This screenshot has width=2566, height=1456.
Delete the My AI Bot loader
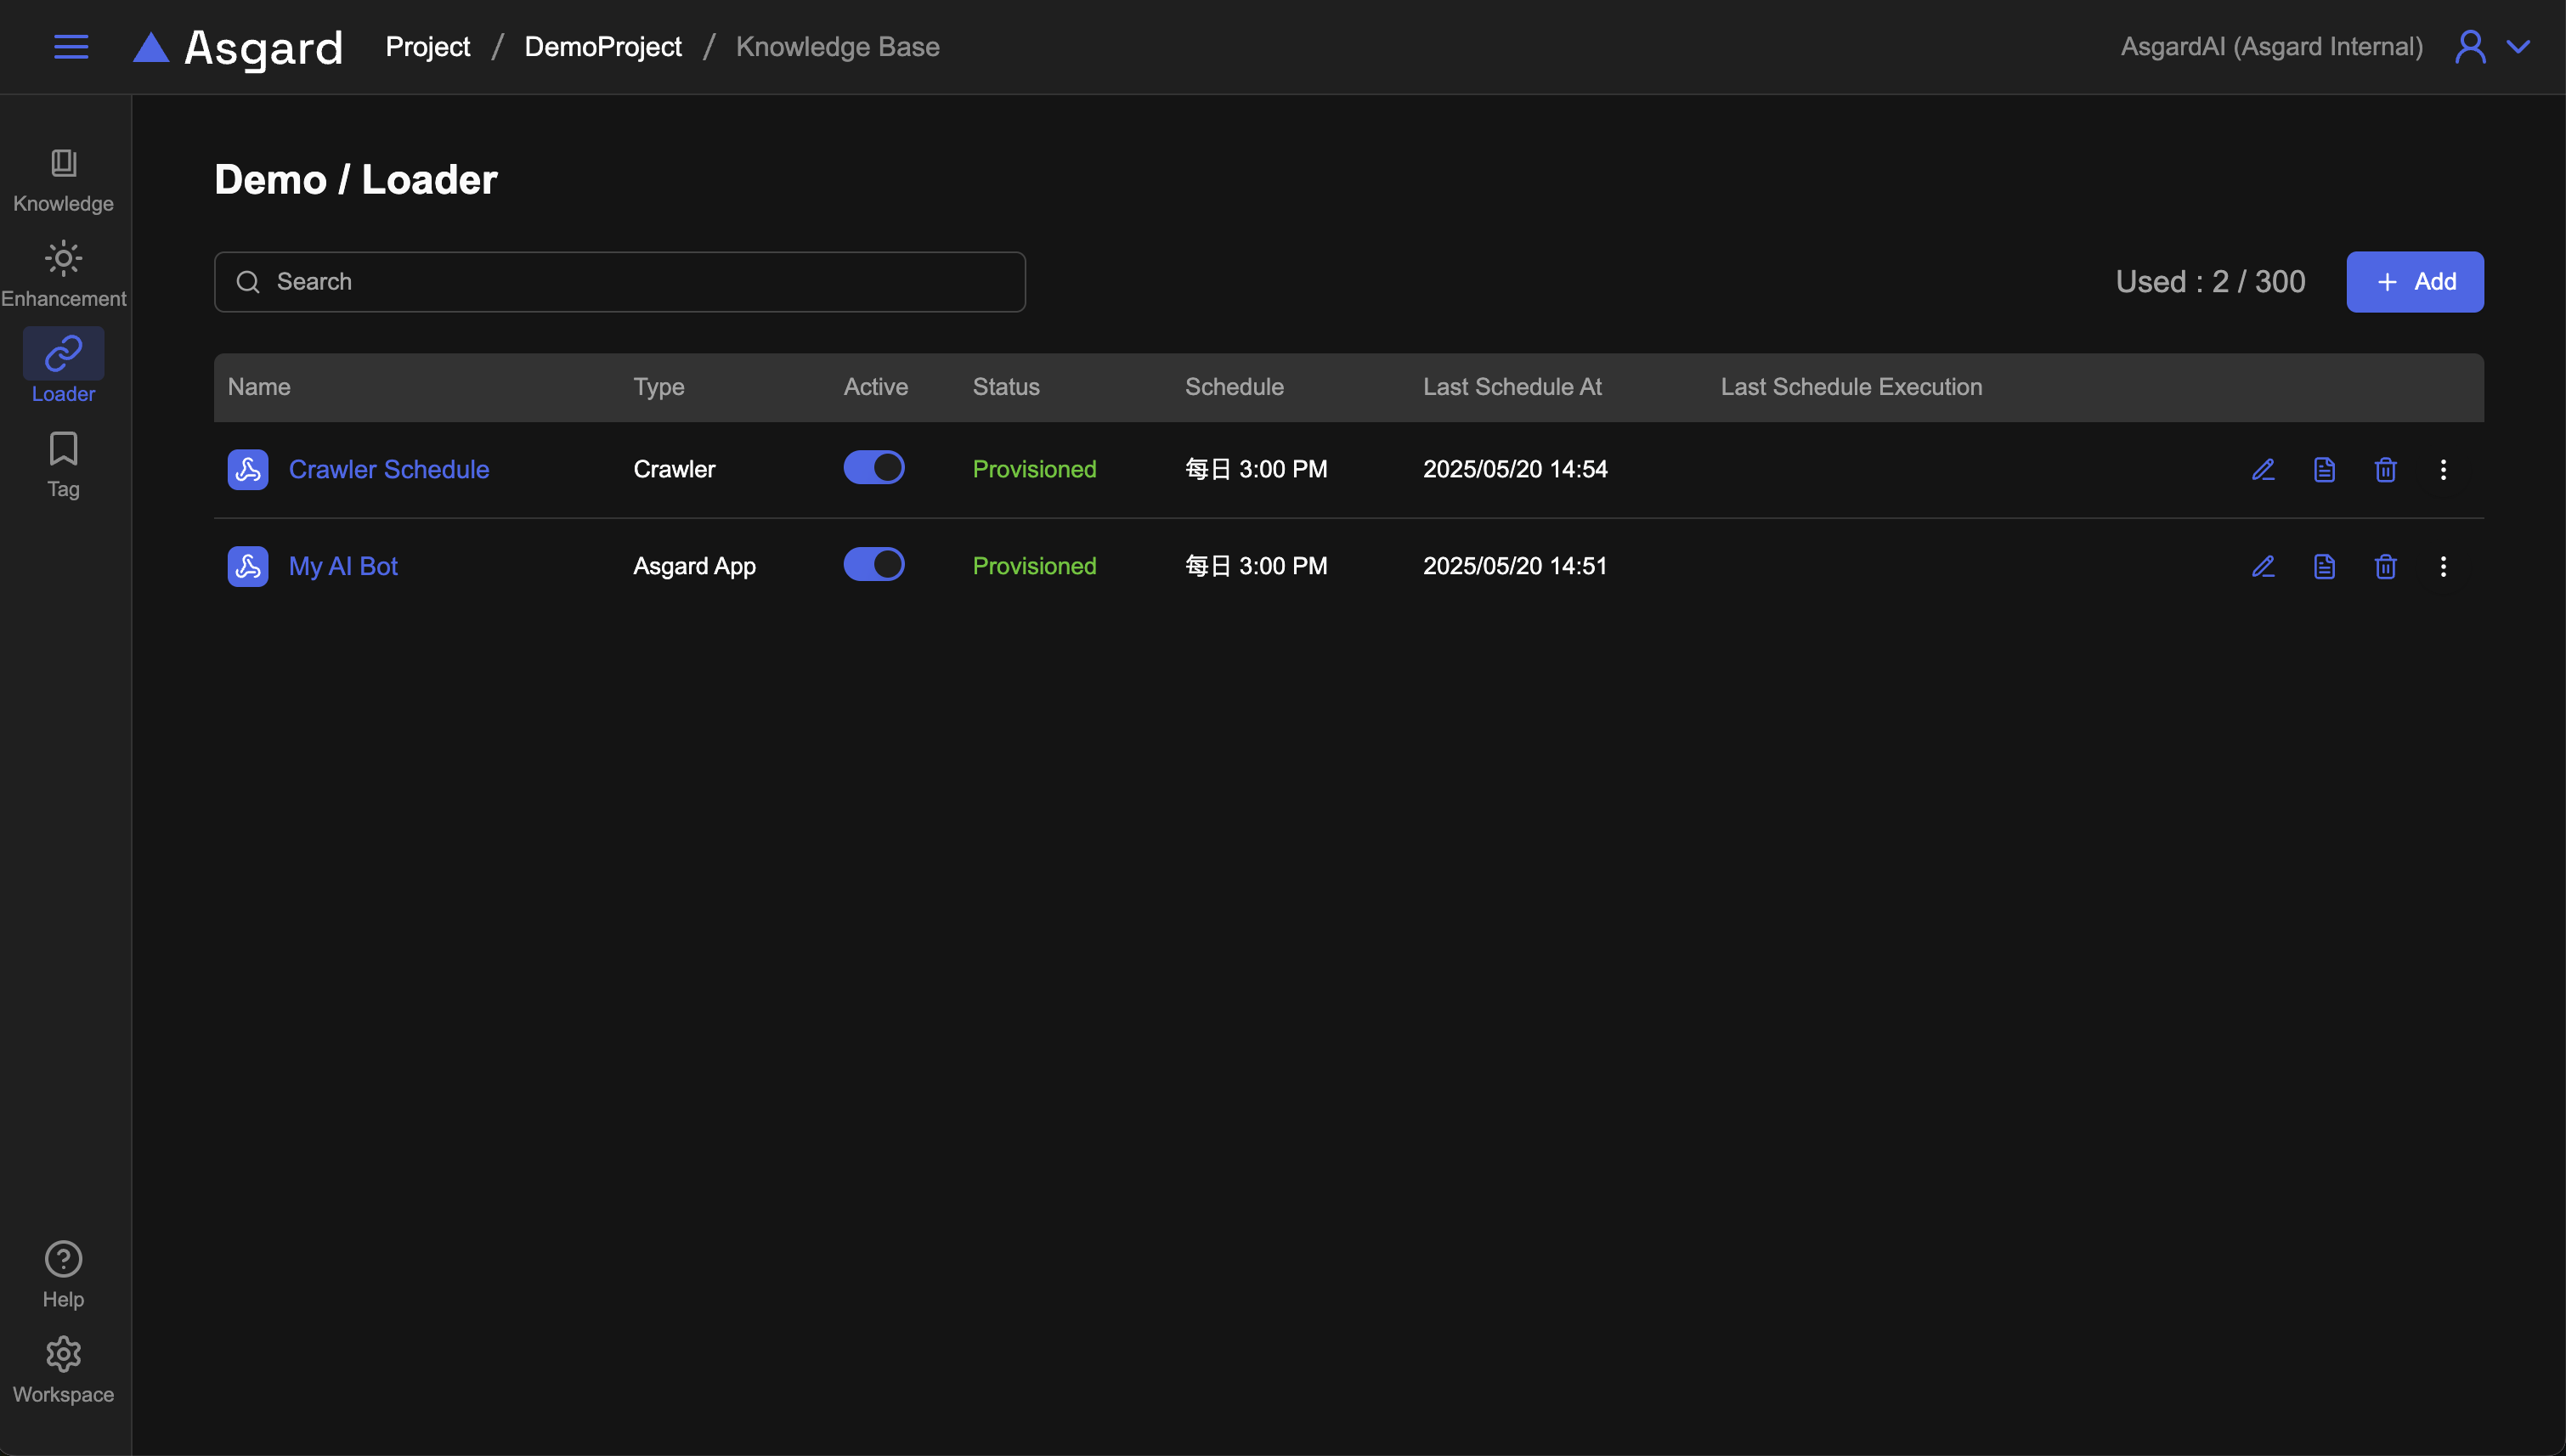pyautogui.click(x=2385, y=566)
